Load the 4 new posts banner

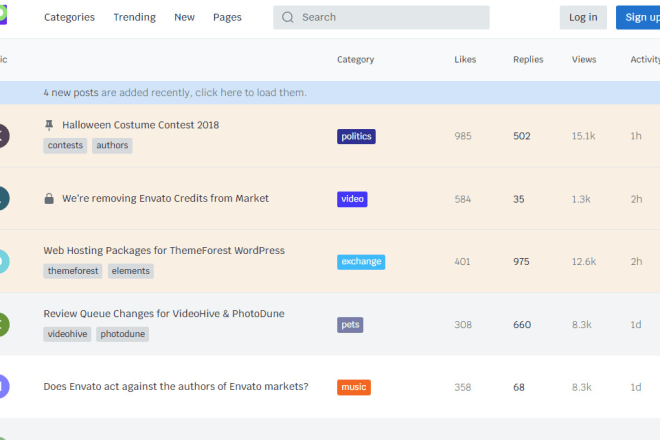coord(330,93)
